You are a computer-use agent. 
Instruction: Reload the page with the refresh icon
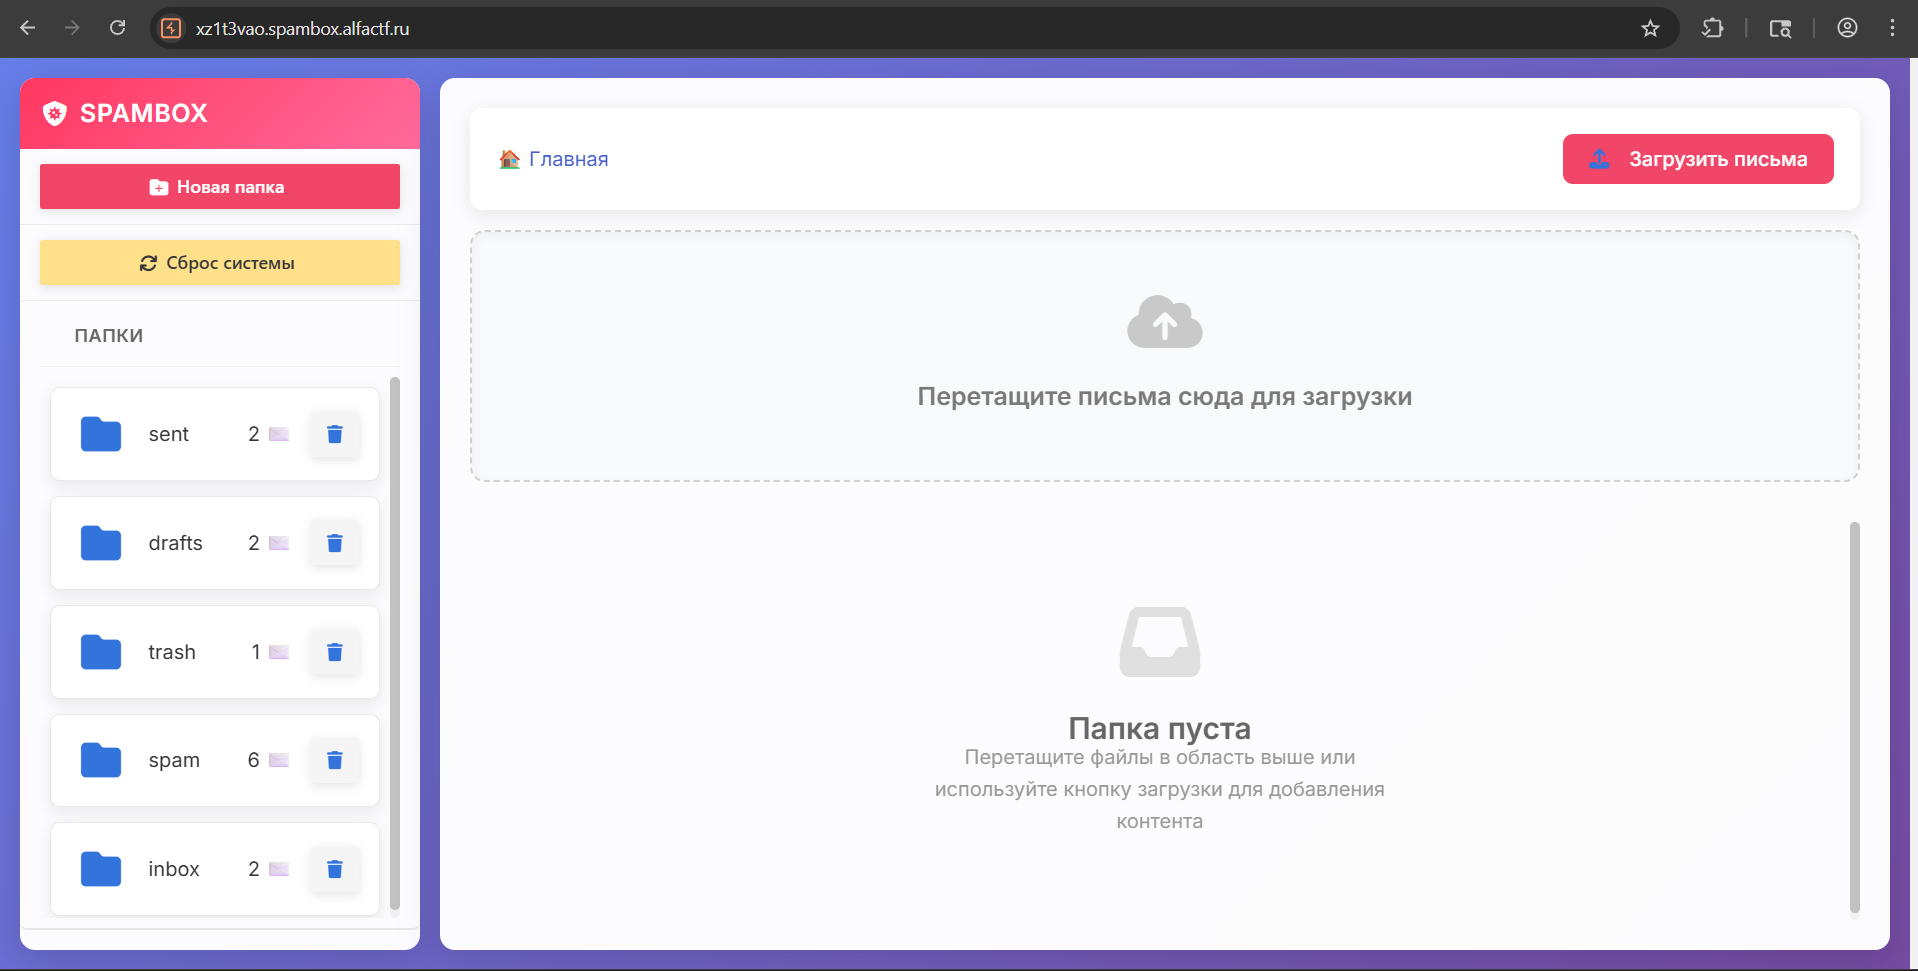(x=118, y=28)
